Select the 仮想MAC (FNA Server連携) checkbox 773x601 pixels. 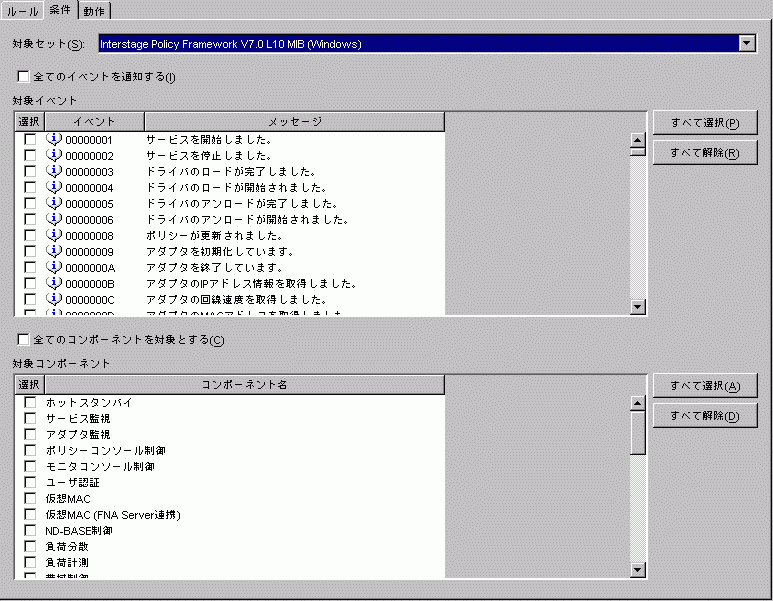tap(30, 514)
